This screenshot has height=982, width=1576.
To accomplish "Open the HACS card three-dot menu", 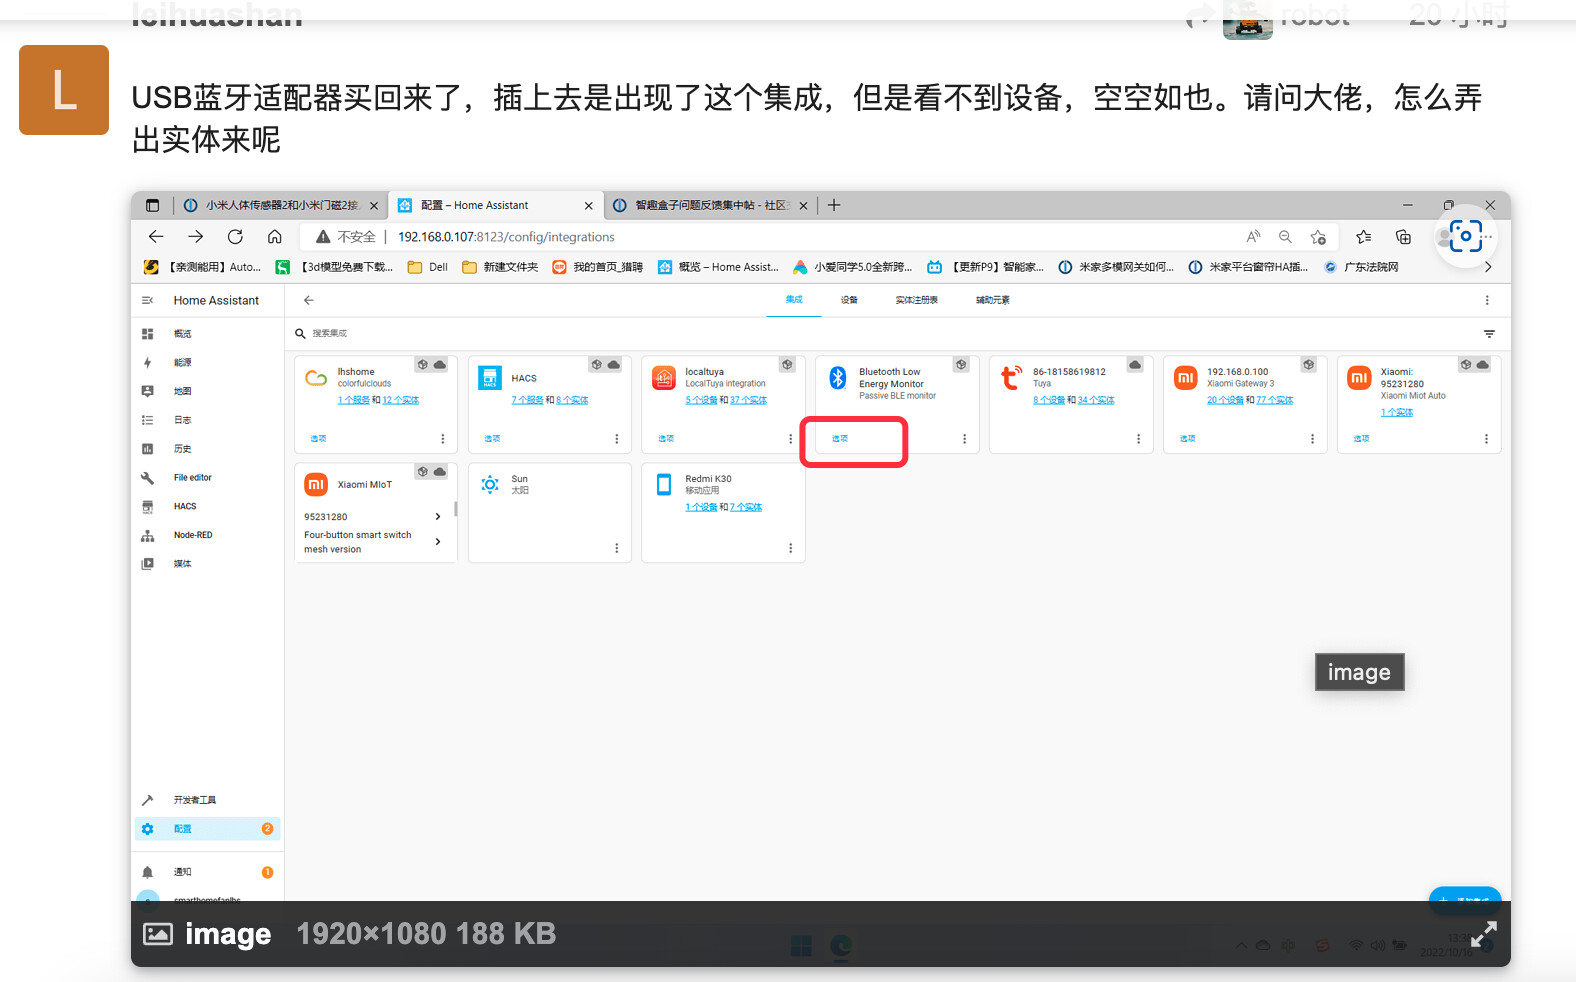I will pyautogui.click(x=617, y=439).
